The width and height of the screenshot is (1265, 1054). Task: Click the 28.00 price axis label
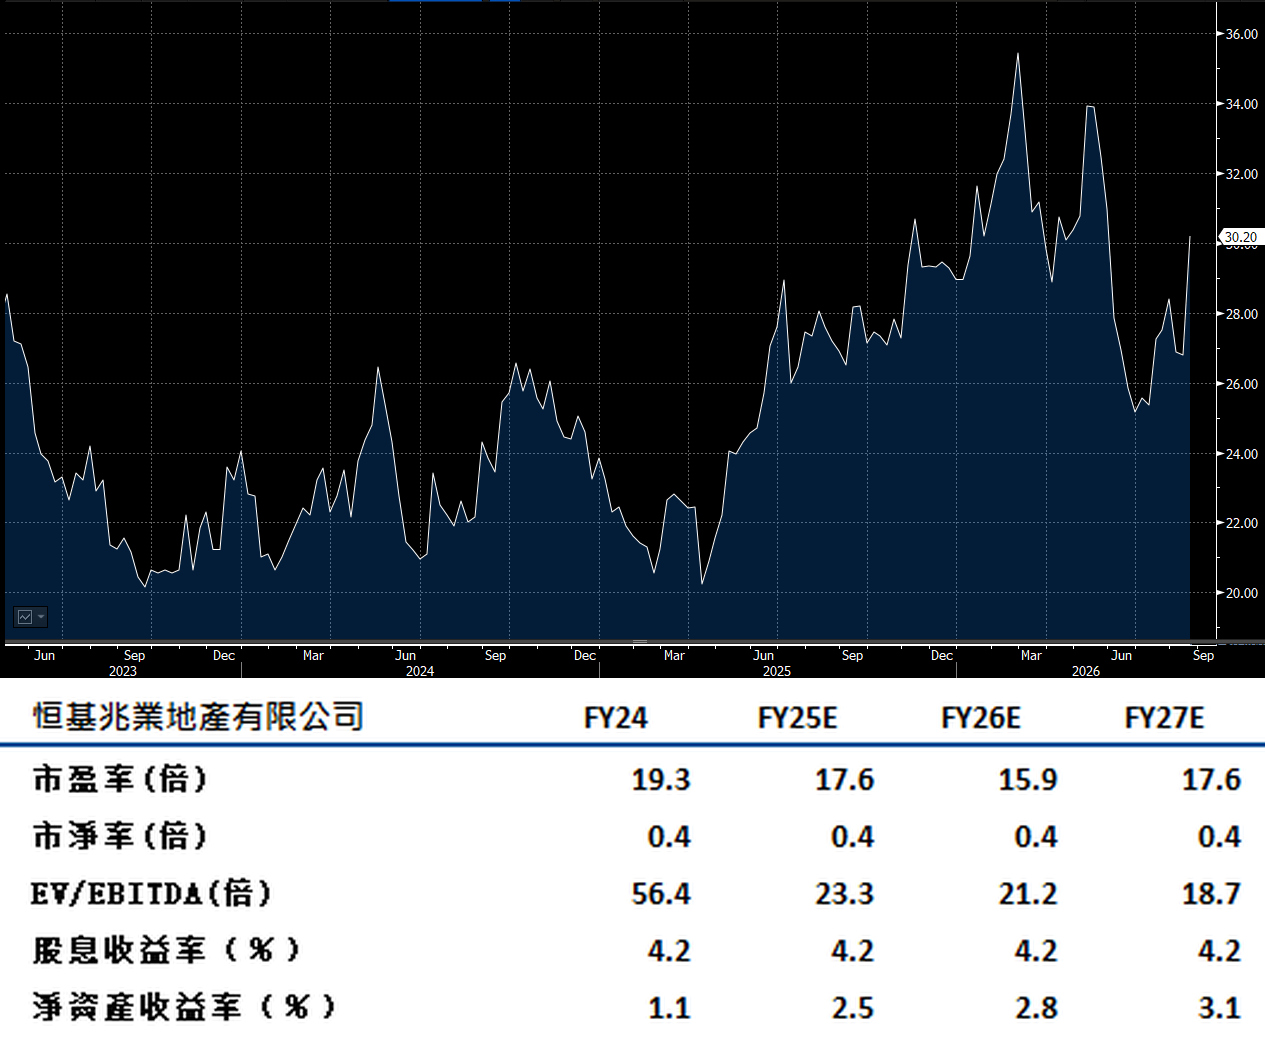[1242, 314]
